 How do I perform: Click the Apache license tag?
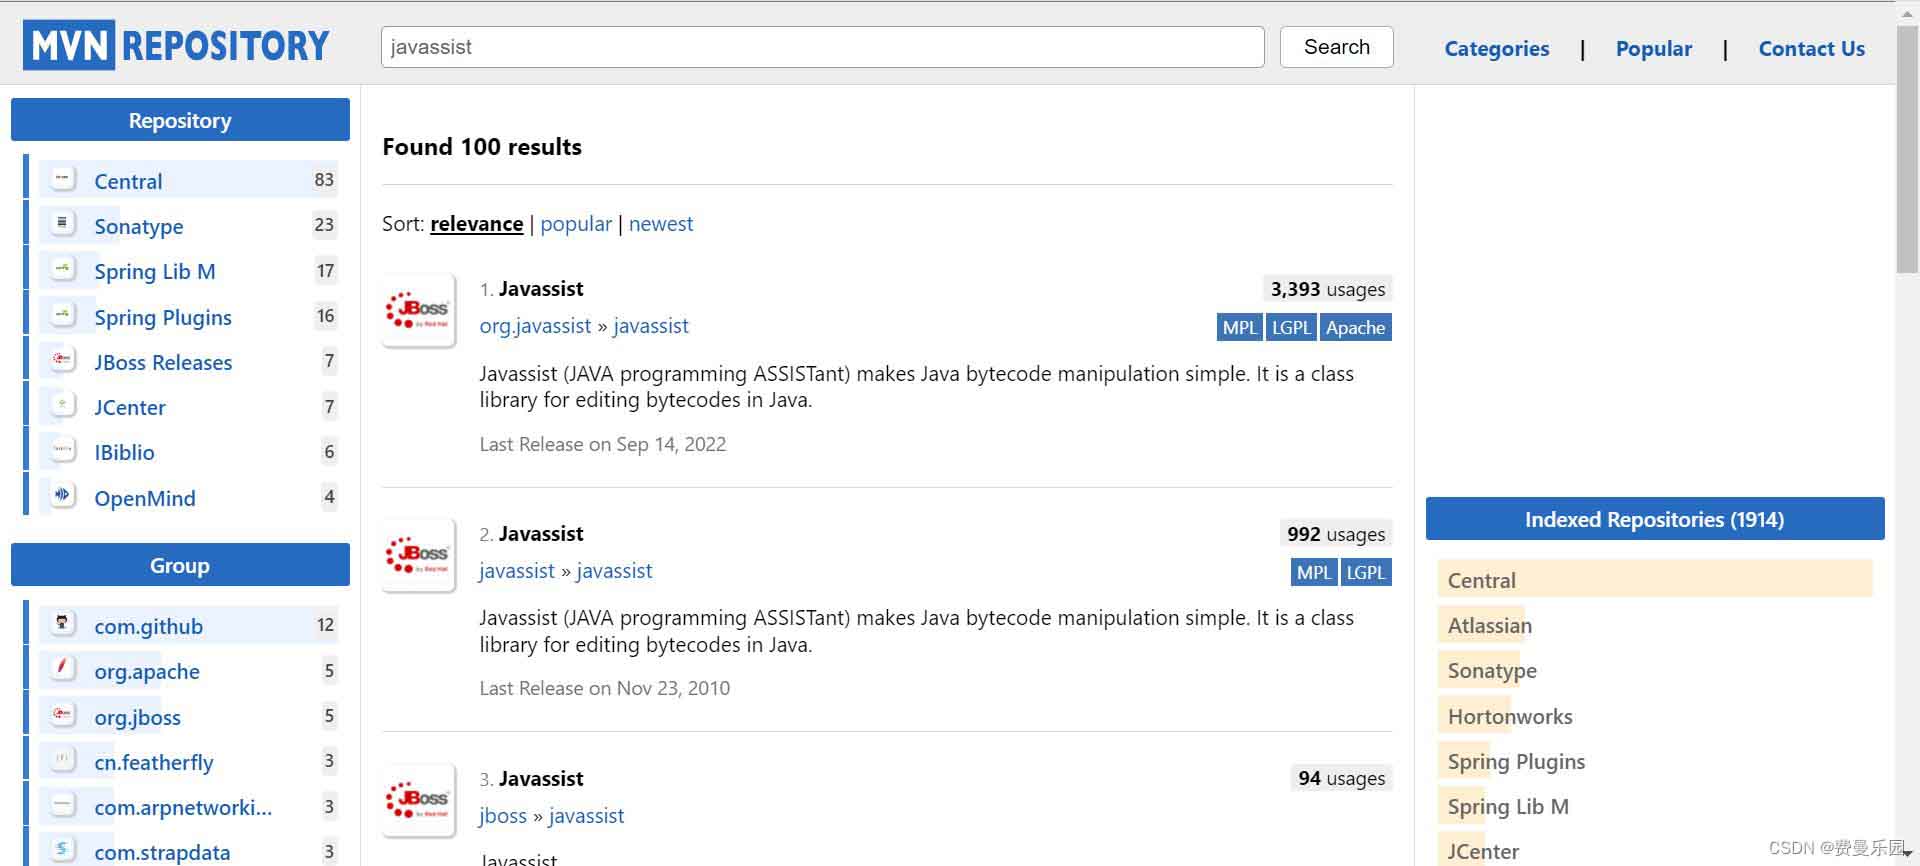click(1356, 327)
